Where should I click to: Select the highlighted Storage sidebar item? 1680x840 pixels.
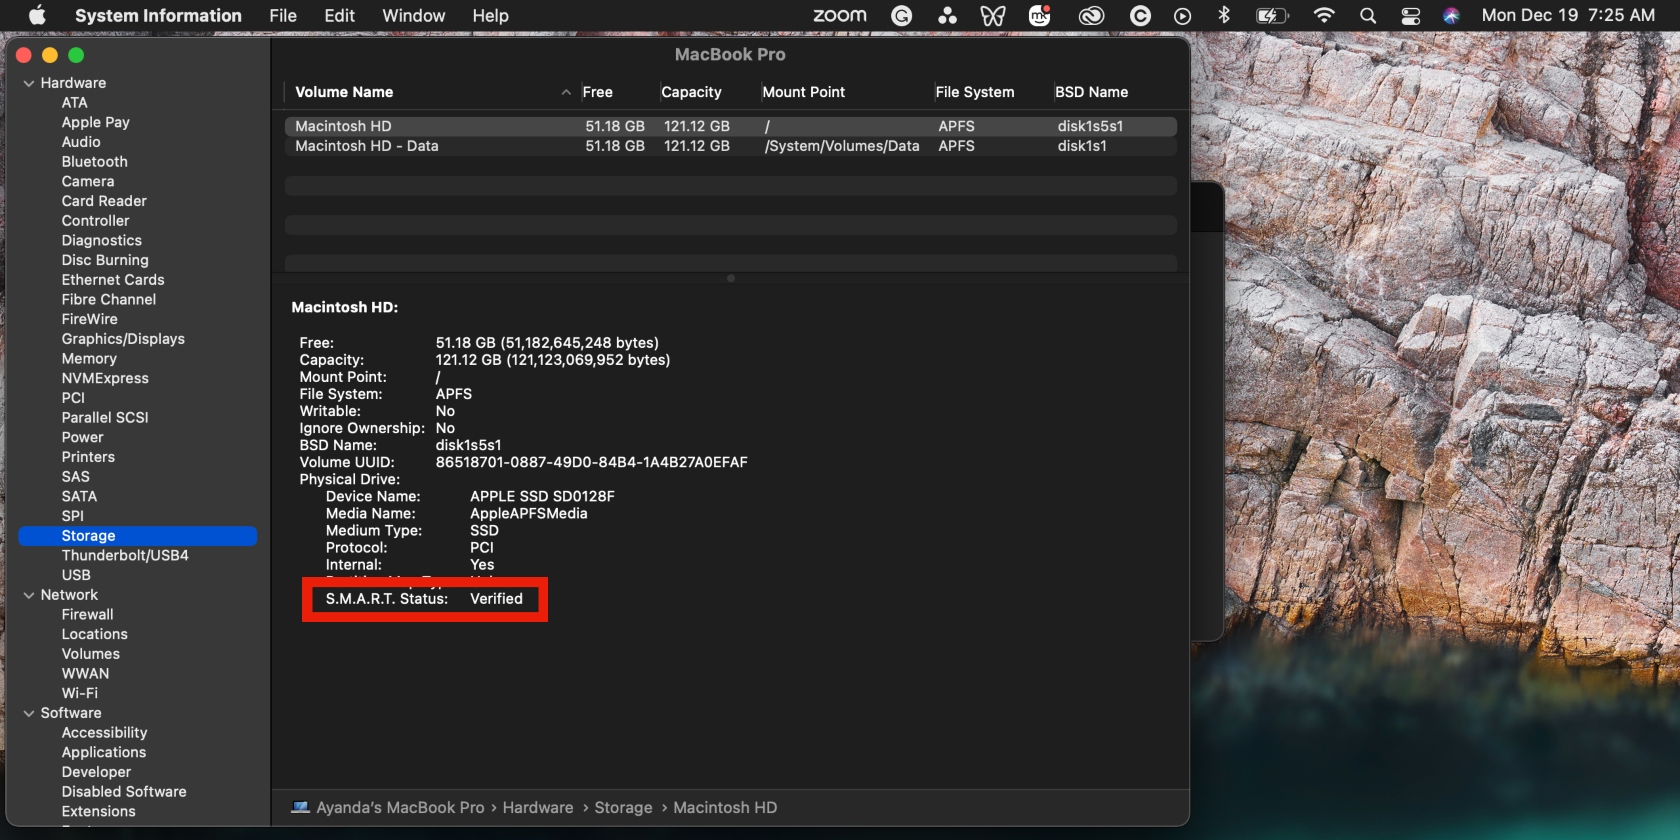(x=138, y=536)
